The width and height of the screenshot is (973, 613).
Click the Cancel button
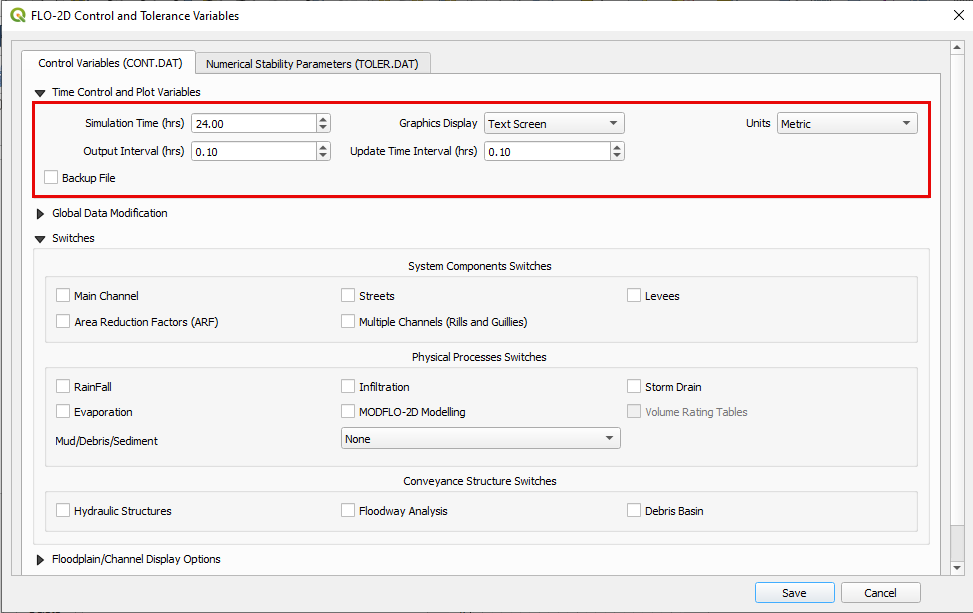point(880,593)
